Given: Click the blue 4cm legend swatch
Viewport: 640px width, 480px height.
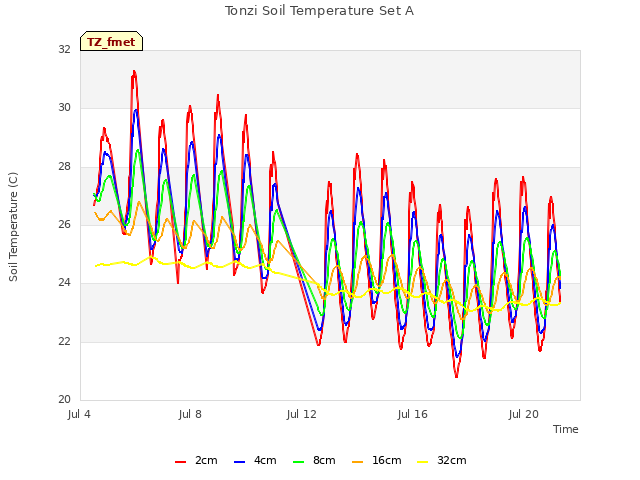Looking at the screenshot, I should pyautogui.click(x=239, y=462).
